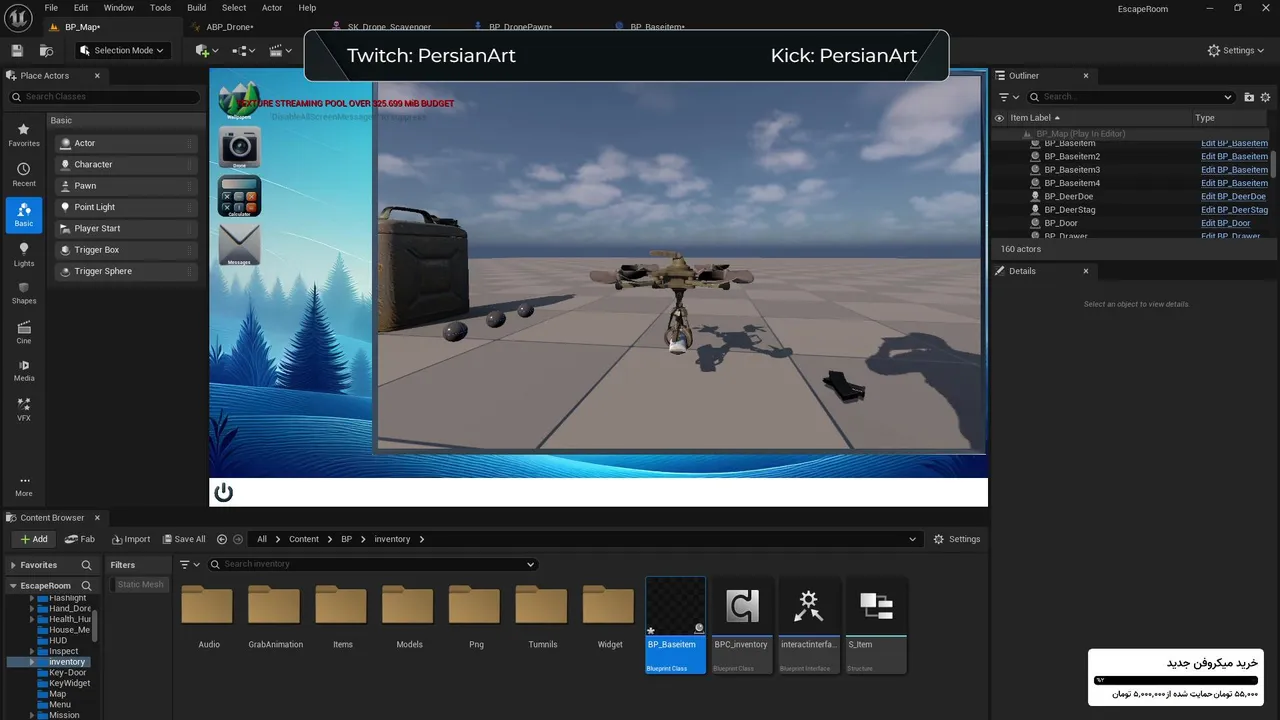Open the Edit BP_DeerStag link
The height and width of the screenshot is (720, 1280).
pos(1234,210)
